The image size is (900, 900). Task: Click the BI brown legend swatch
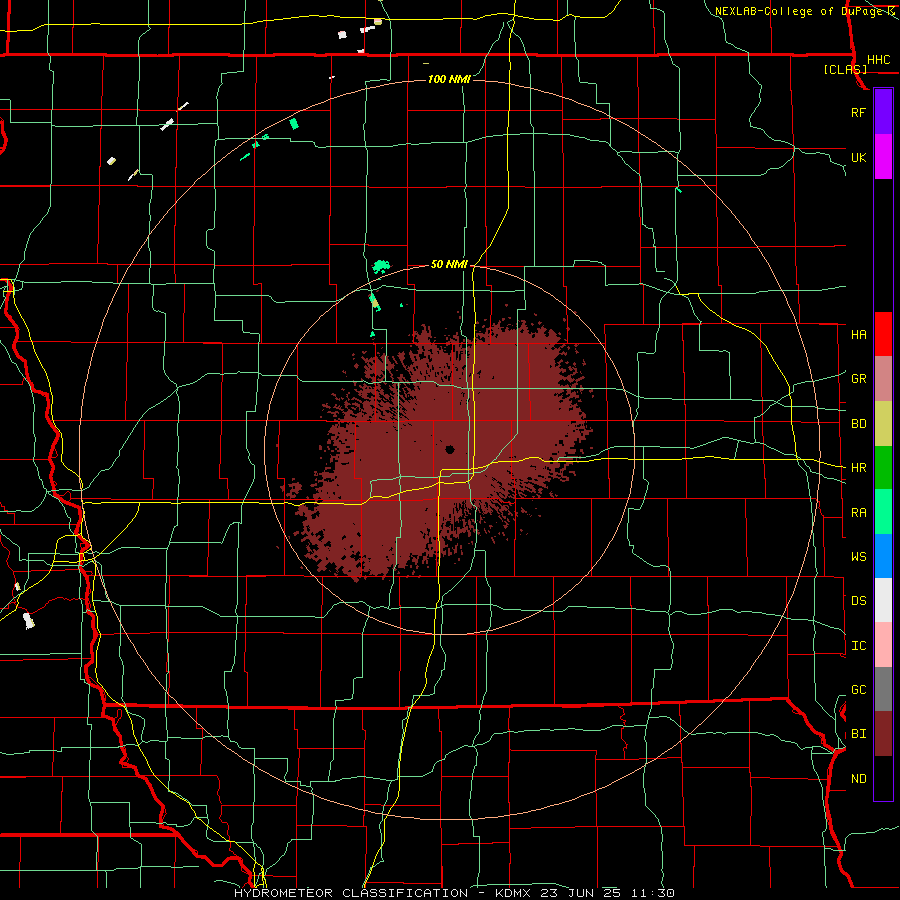[x=883, y=734]
